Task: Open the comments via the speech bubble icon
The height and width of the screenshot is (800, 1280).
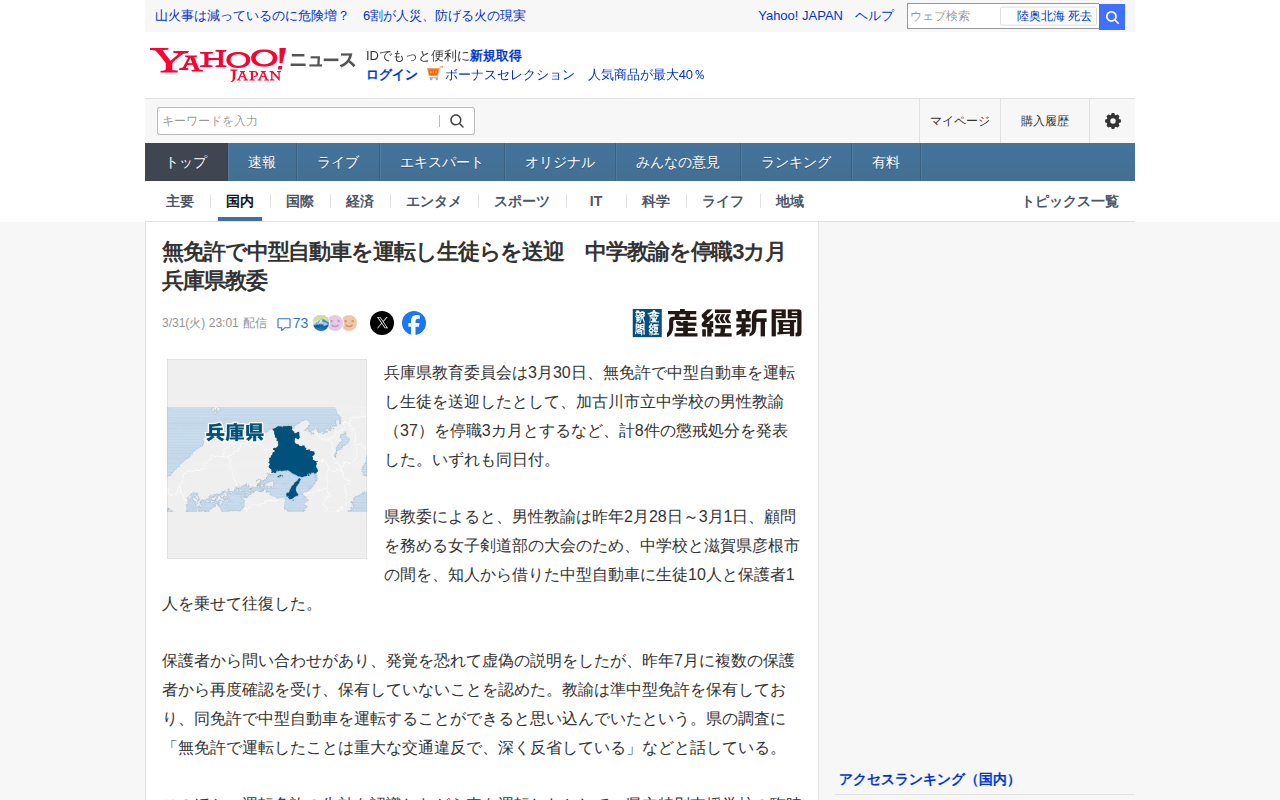Action: tap(284, 324)
